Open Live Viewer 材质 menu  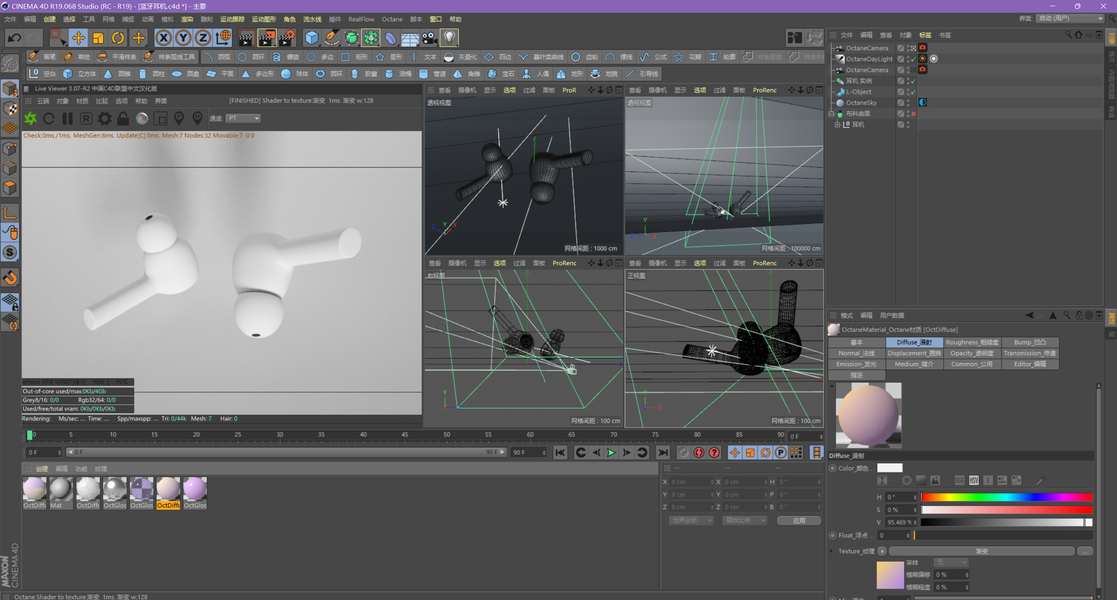click(83, 101)
